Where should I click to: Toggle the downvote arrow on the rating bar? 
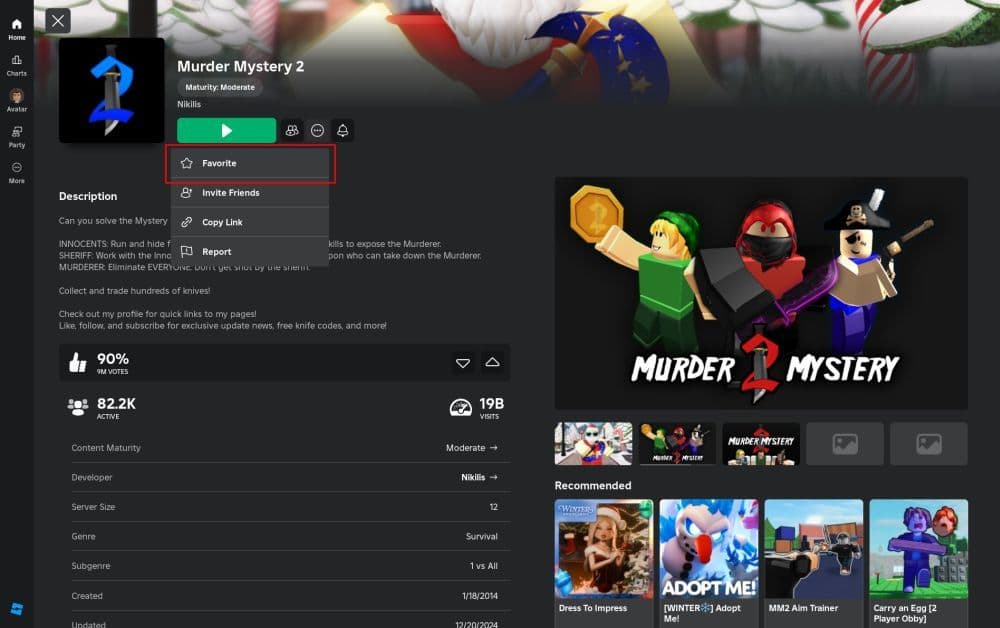(462, 363)
